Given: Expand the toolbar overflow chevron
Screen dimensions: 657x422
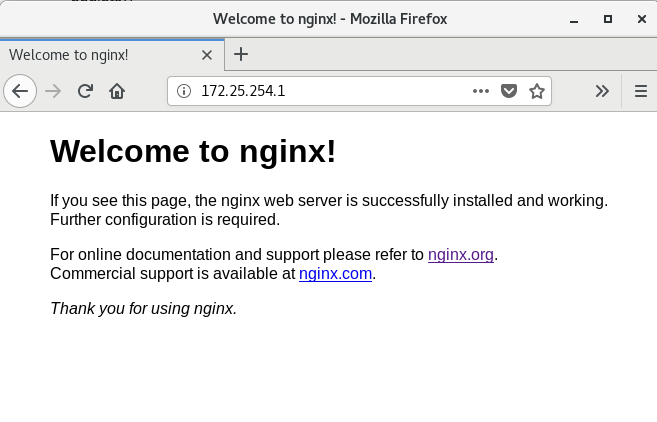Looking at the screenshot, I should [x=602, y=91].
